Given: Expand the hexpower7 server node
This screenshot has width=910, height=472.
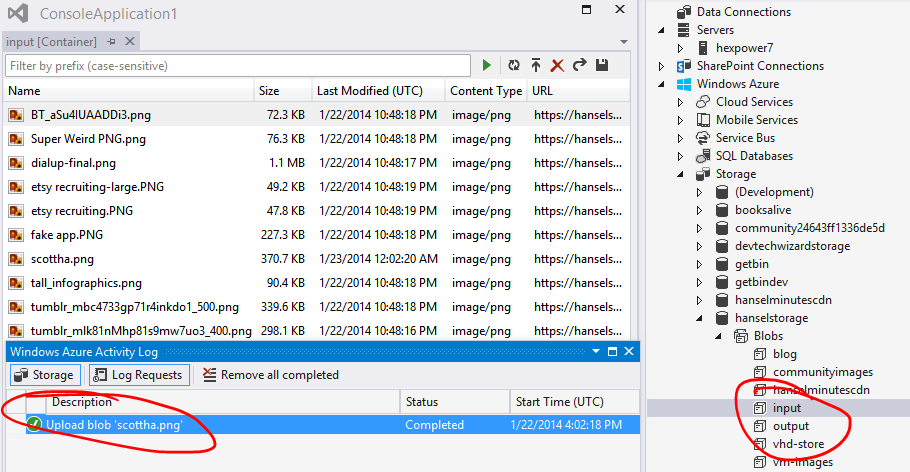Looking at the screenshot, I should [x=681, y=48].
